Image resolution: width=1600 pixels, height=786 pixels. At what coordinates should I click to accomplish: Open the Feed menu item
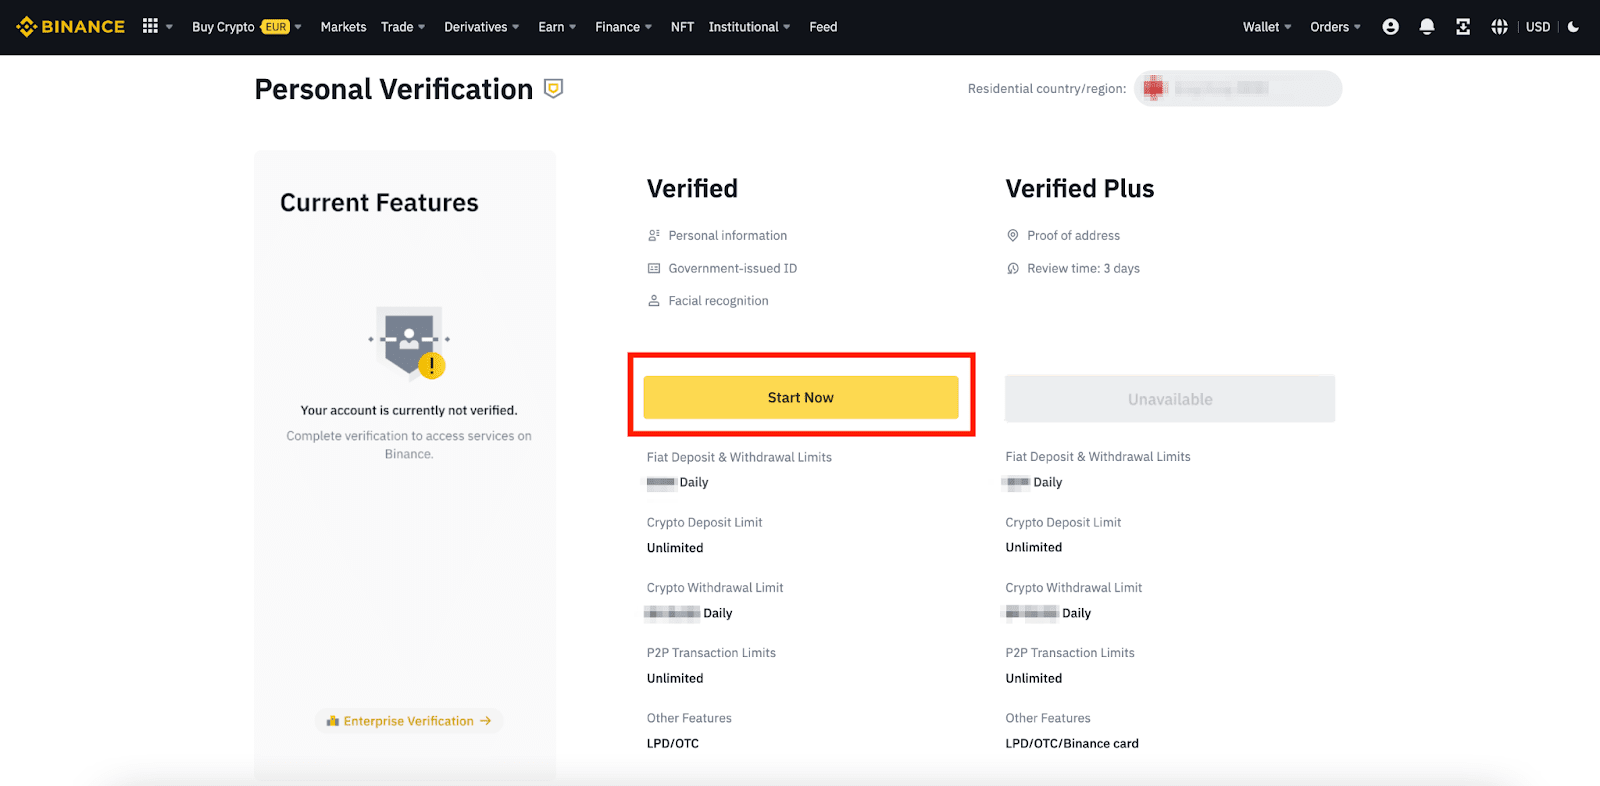coord(823,27)
